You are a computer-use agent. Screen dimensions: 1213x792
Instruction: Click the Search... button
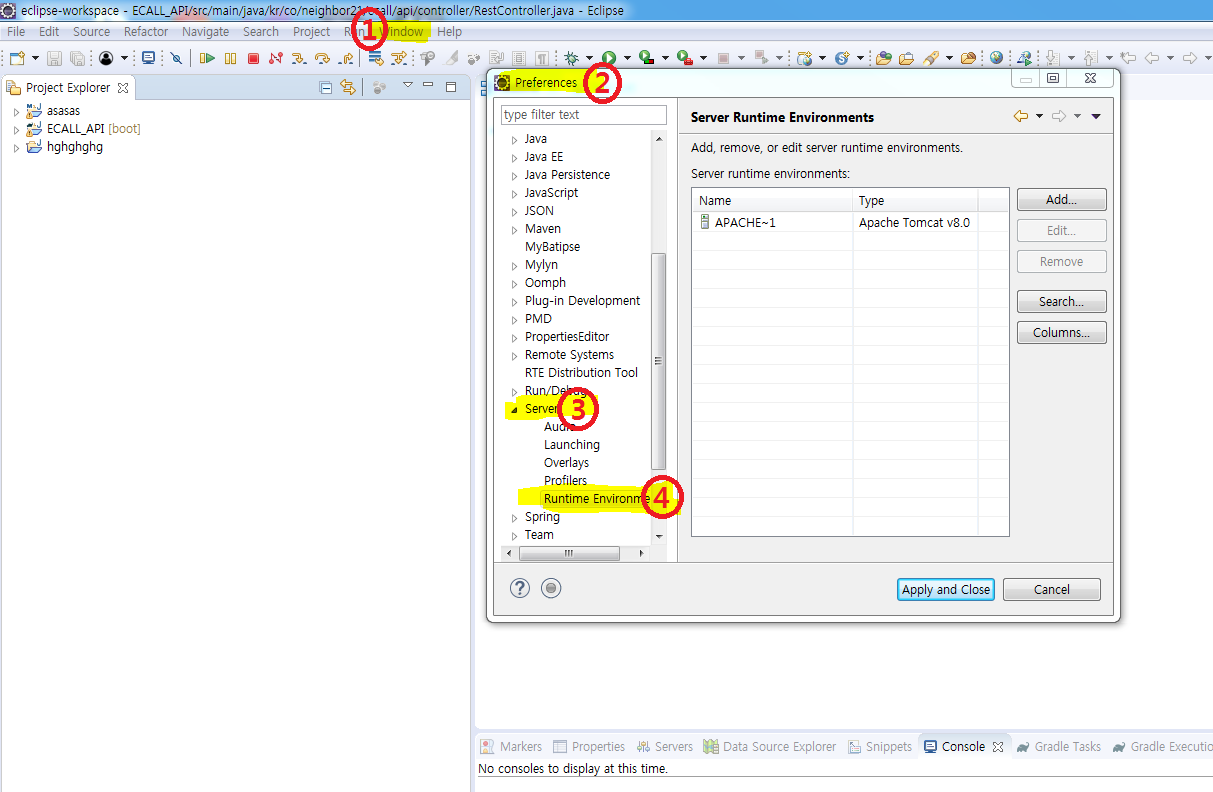1061,301
